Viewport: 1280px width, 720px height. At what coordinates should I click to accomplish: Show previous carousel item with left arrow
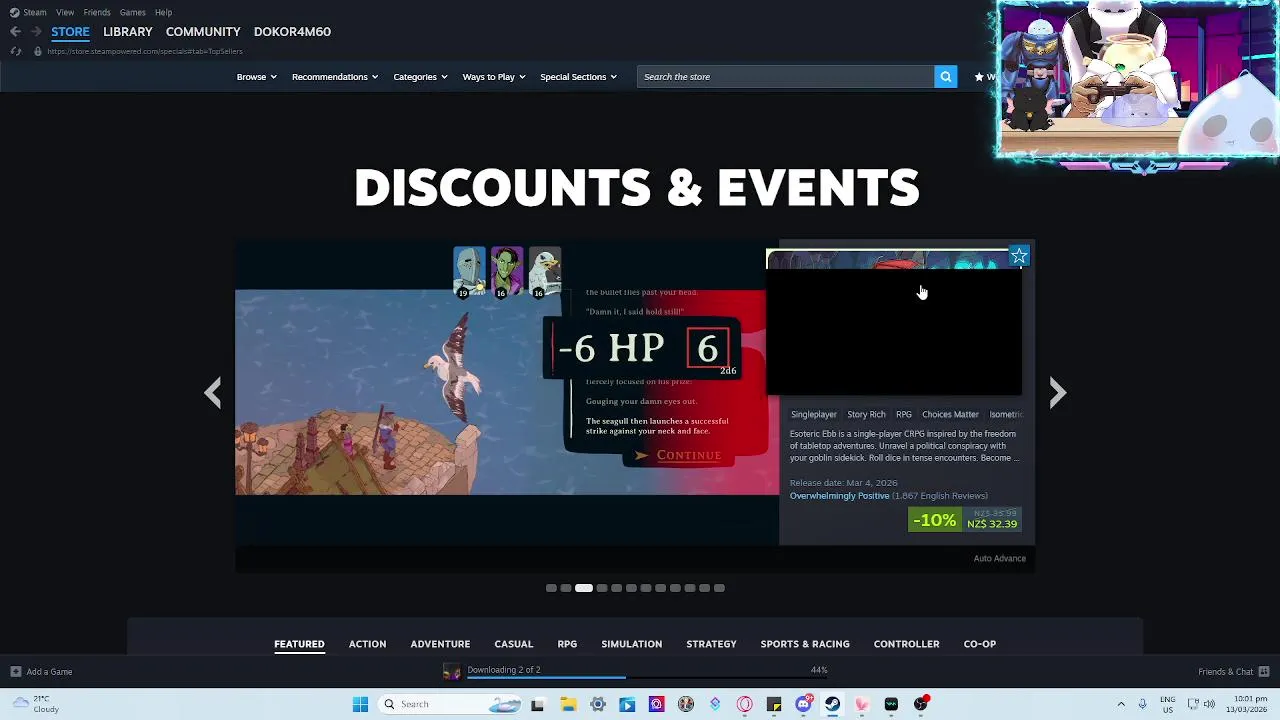click(x=213, y=392)
